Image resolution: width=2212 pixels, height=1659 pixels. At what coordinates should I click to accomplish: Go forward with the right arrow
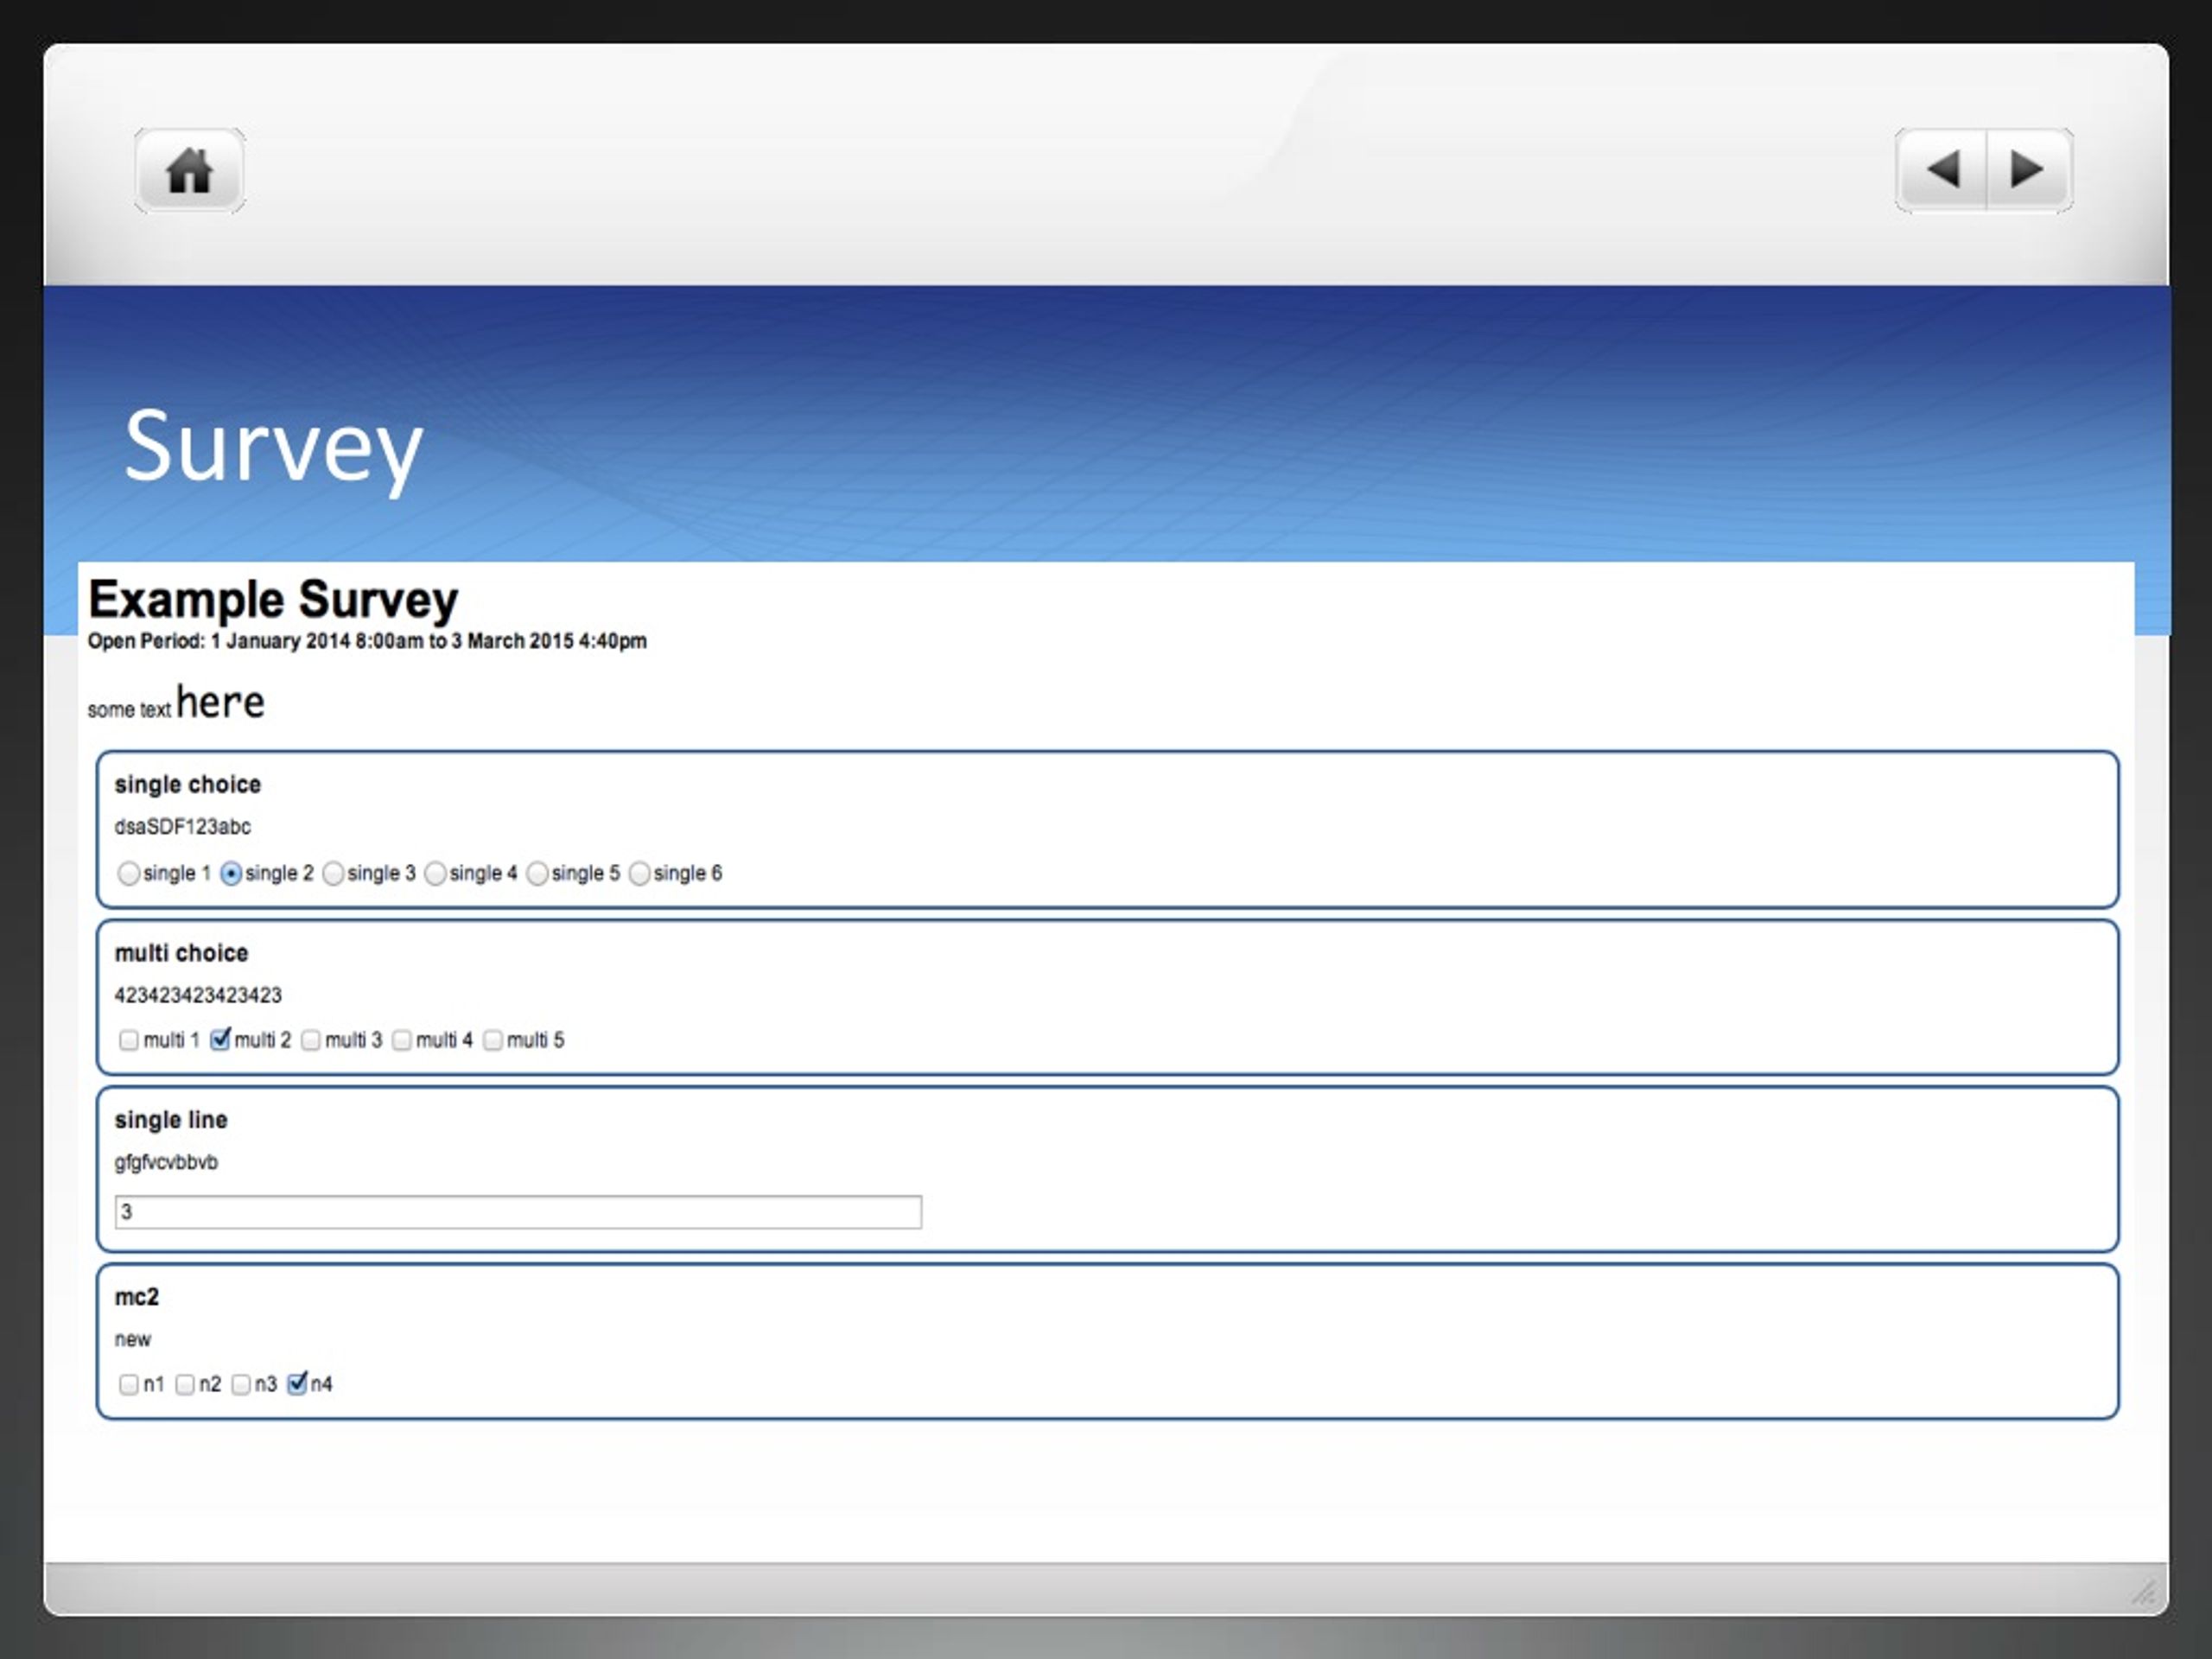coord(2029,170)
